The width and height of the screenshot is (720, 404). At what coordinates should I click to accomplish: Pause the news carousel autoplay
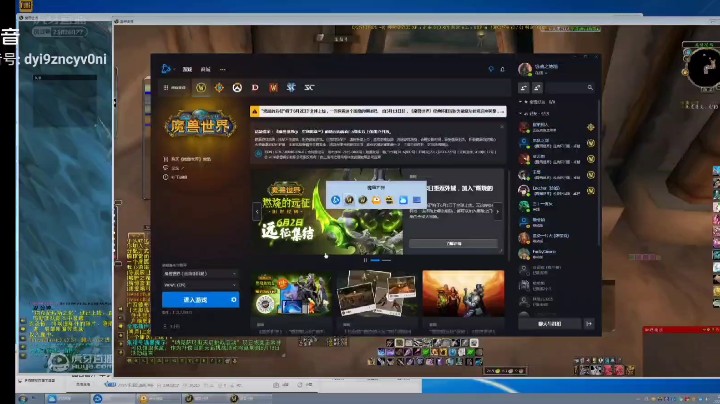point(366,260)
